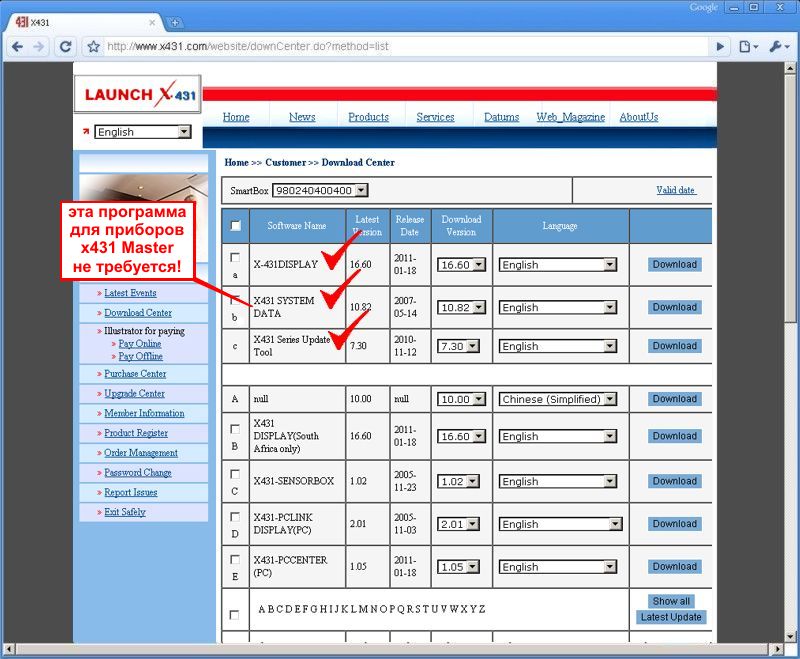
Task: Open the Upgrade Center link
Action: click(x=134, y=394)
